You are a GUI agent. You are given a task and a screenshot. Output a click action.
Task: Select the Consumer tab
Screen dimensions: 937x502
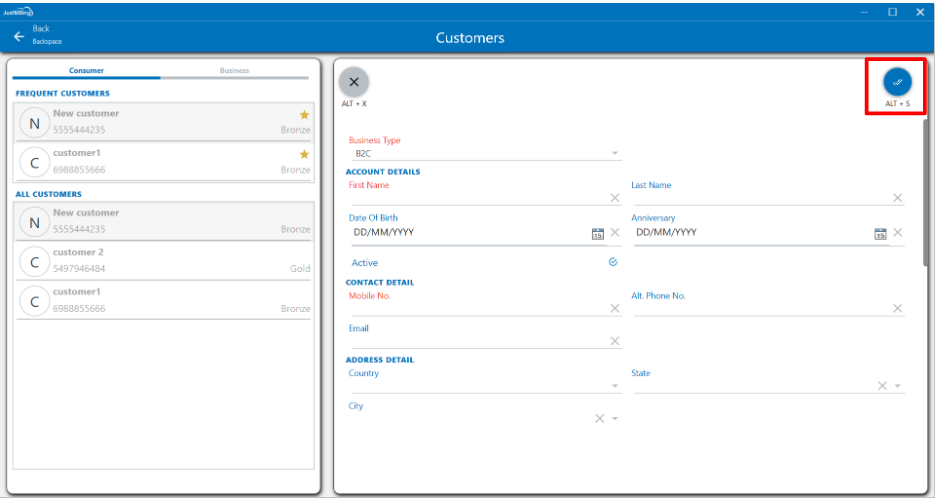86,71
